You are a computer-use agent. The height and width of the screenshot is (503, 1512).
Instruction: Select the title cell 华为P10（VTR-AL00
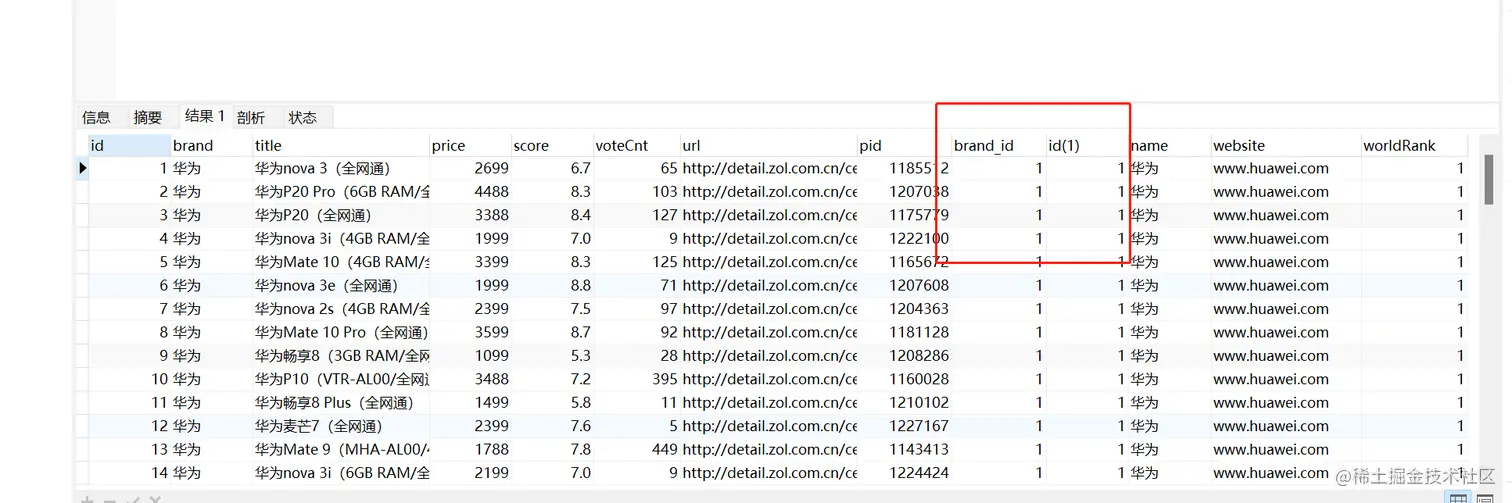click(341, 379)
